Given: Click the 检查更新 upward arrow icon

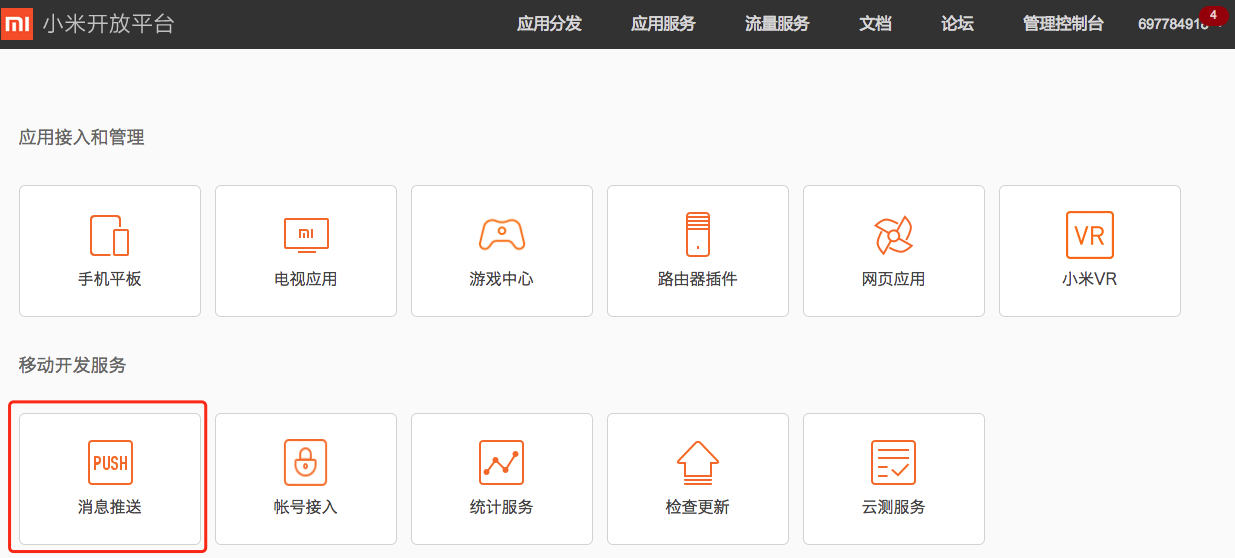Looking at the screenshot, I should tap(698, 462).
